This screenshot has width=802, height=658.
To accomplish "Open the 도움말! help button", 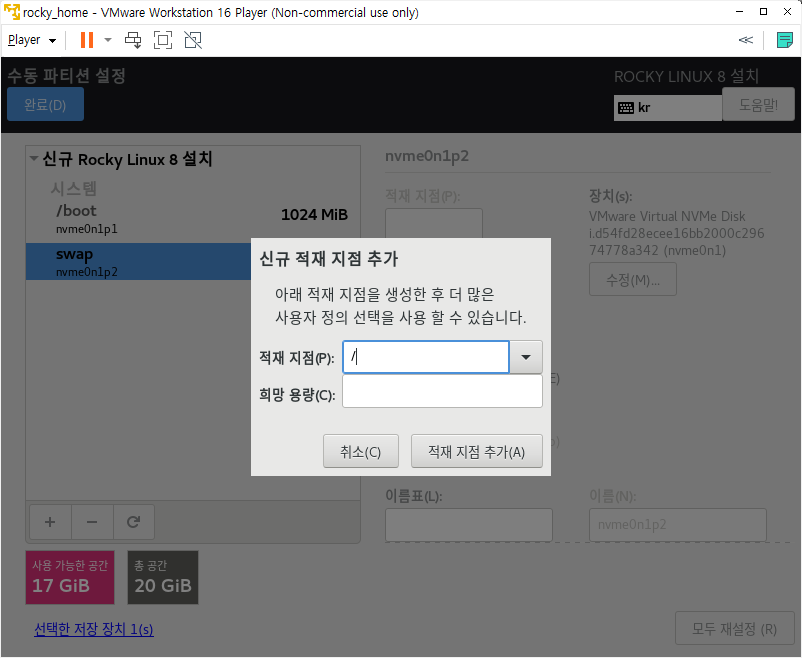I will (x=758, y=104).
